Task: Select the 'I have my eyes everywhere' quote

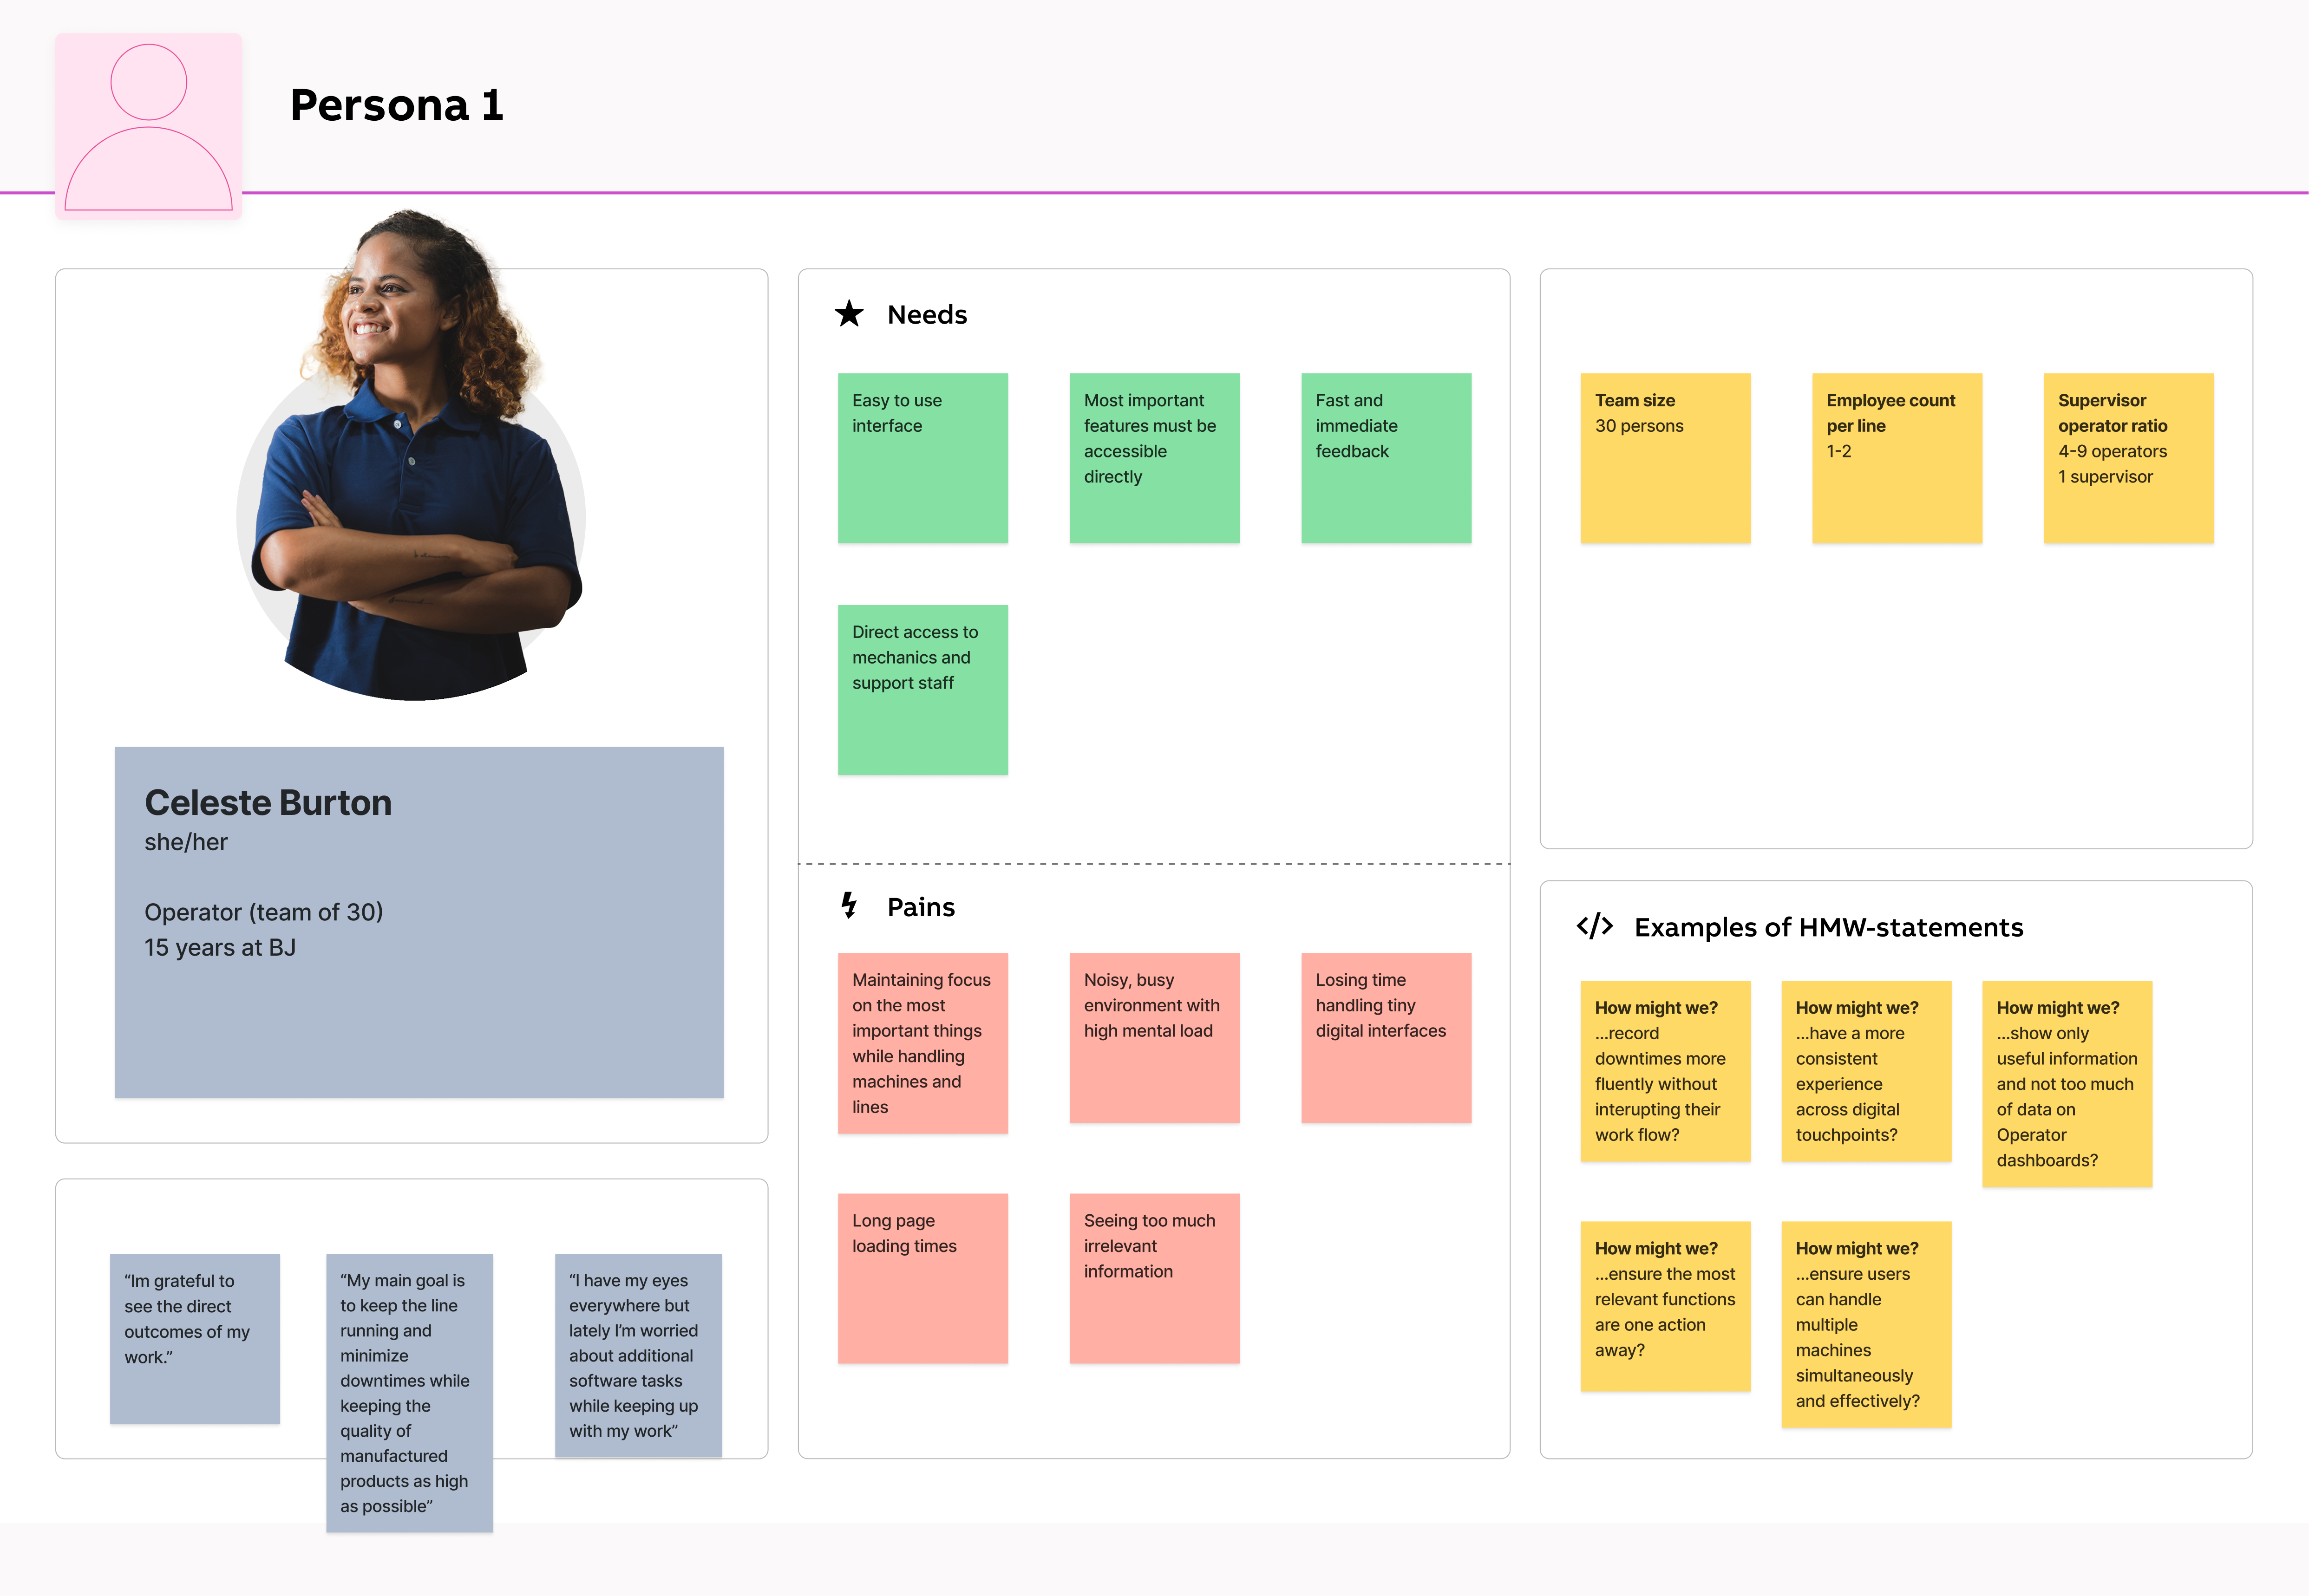Action: pos(638,1355)
